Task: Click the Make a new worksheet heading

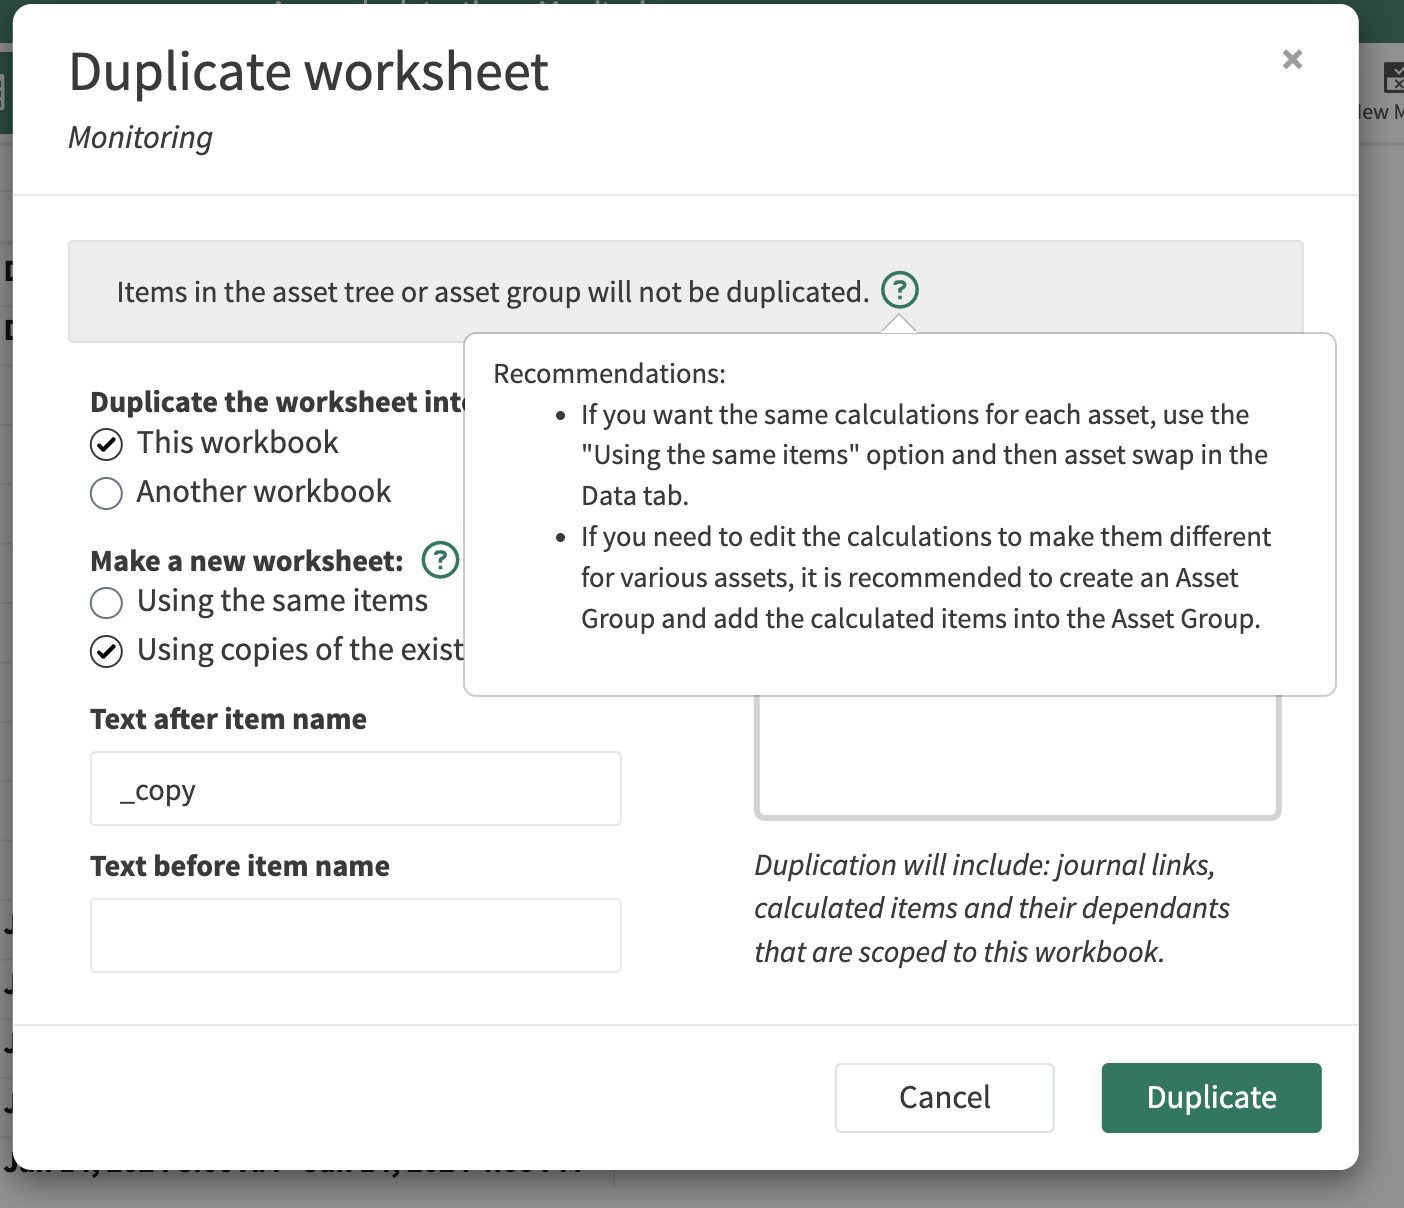Action: 247,561
